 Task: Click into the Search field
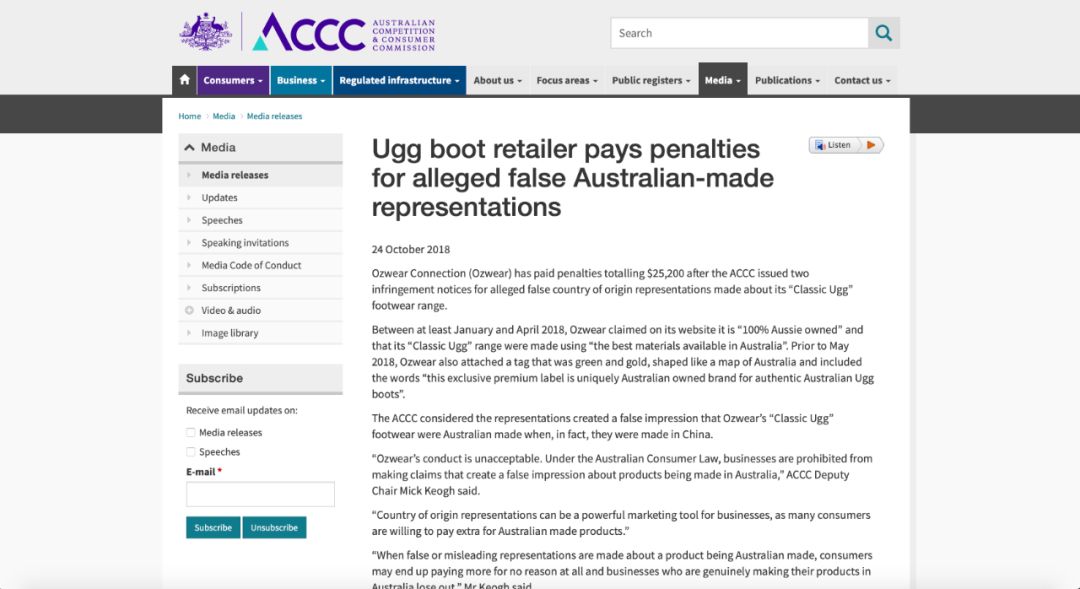point(739,33)
